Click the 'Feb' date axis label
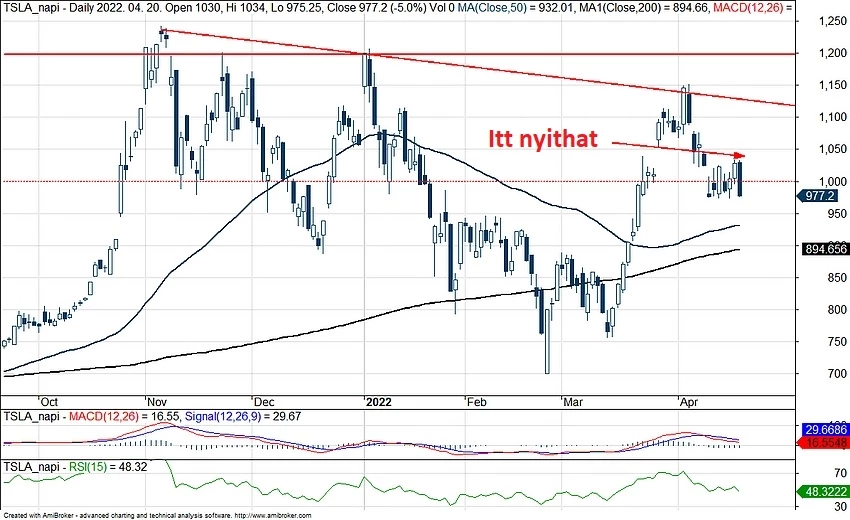This screenshot has width=850, height=520. [x=476, y=402]
